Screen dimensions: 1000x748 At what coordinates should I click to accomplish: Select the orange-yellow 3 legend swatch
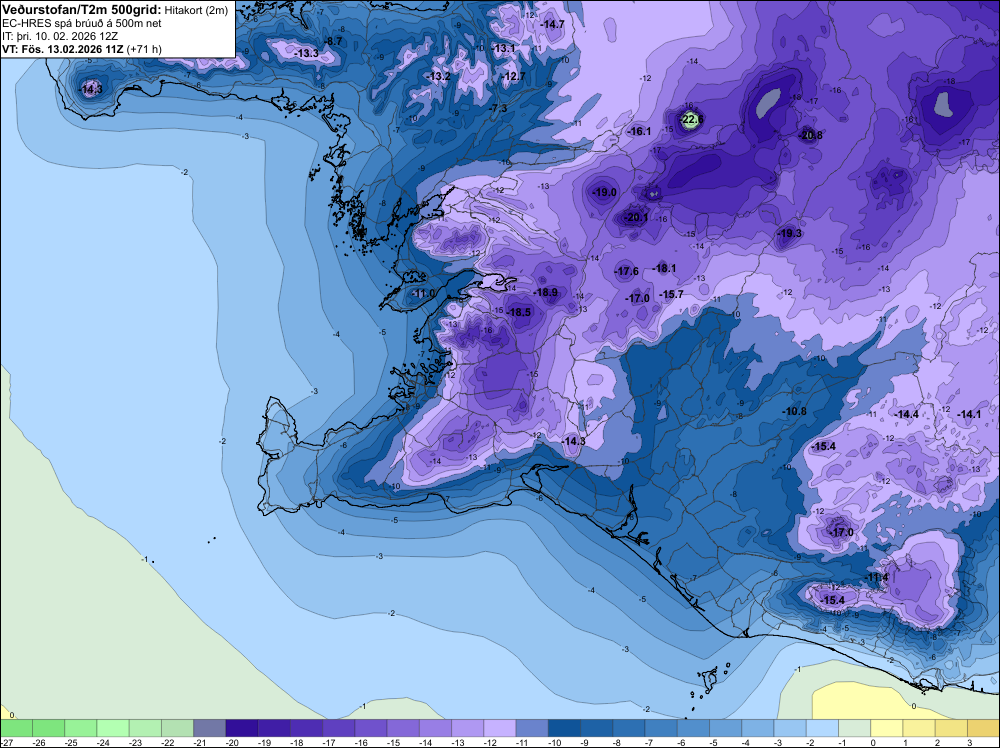point(983,728)
